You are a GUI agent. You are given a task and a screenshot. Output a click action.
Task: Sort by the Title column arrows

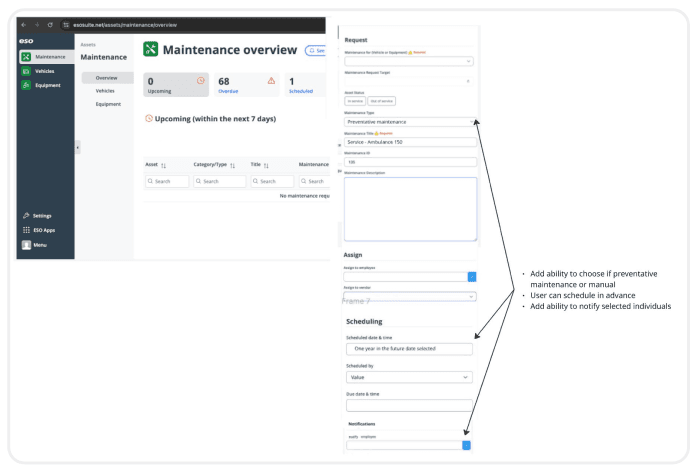coord(266,165)
